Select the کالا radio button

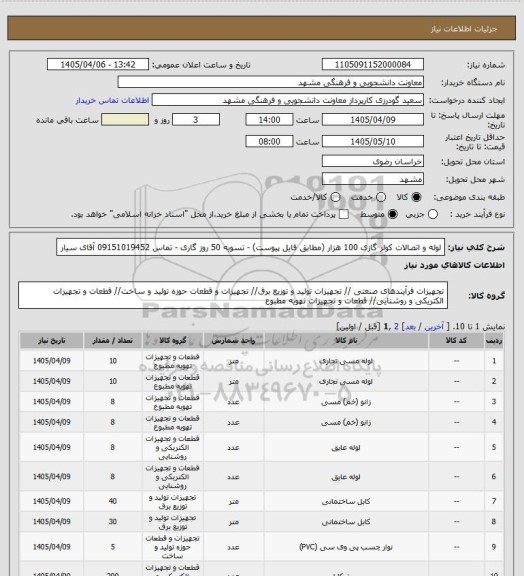tap(416, 197)
